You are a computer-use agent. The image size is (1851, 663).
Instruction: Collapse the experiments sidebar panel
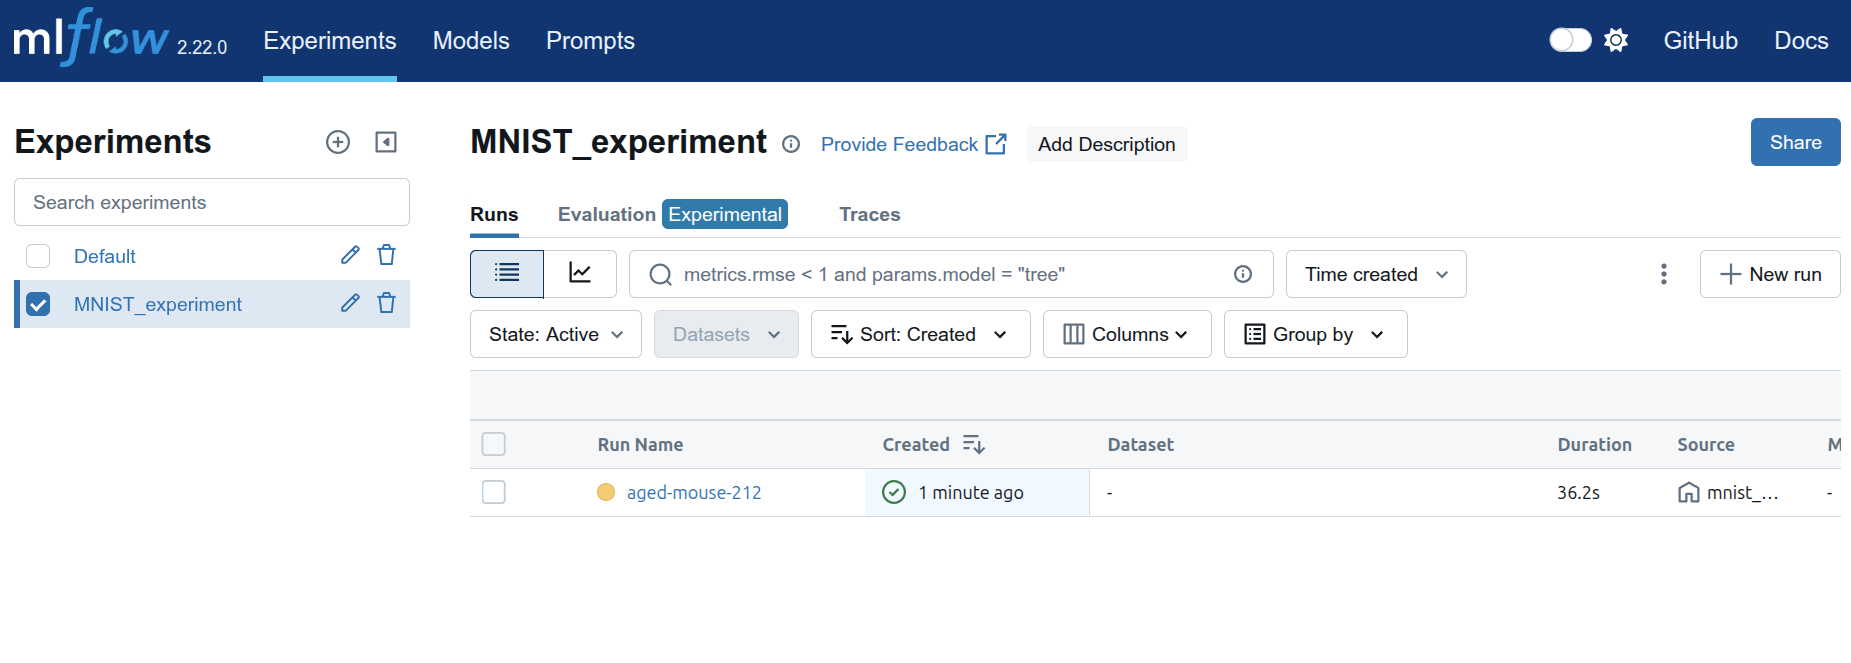(x=386, y=142)
